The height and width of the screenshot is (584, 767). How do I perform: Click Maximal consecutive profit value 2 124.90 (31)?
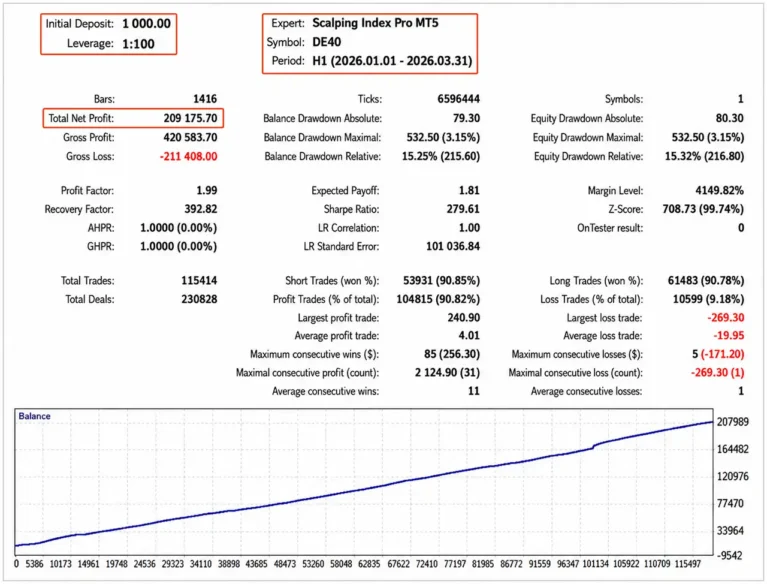[x=447, y=373]
